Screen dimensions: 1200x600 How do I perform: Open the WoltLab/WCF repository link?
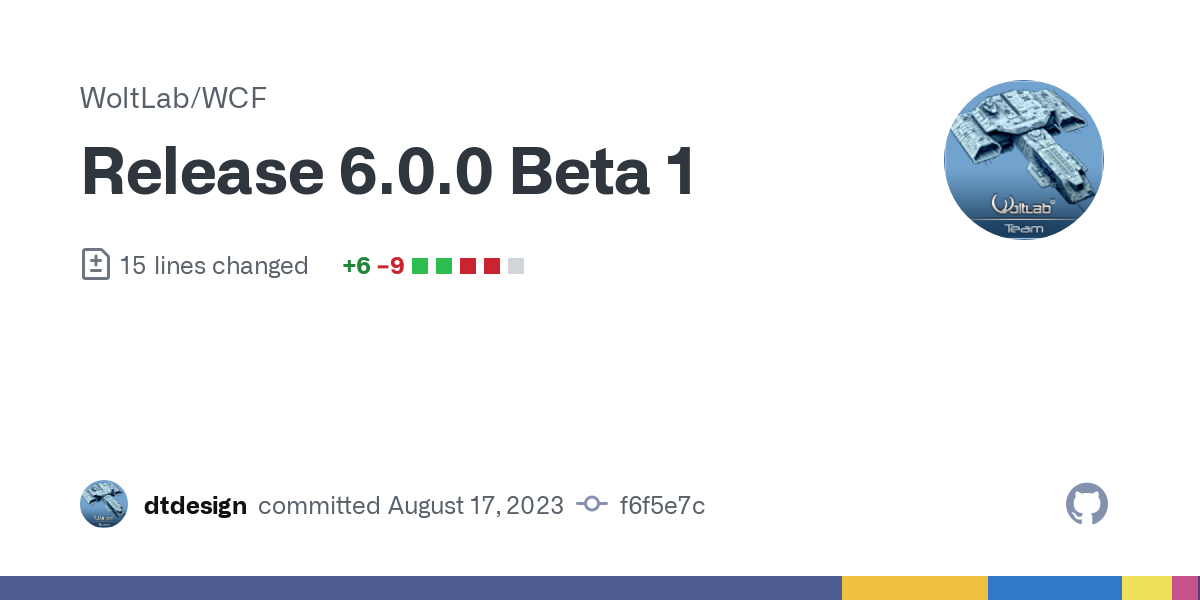pyautogui.click(x=173, y=98)
